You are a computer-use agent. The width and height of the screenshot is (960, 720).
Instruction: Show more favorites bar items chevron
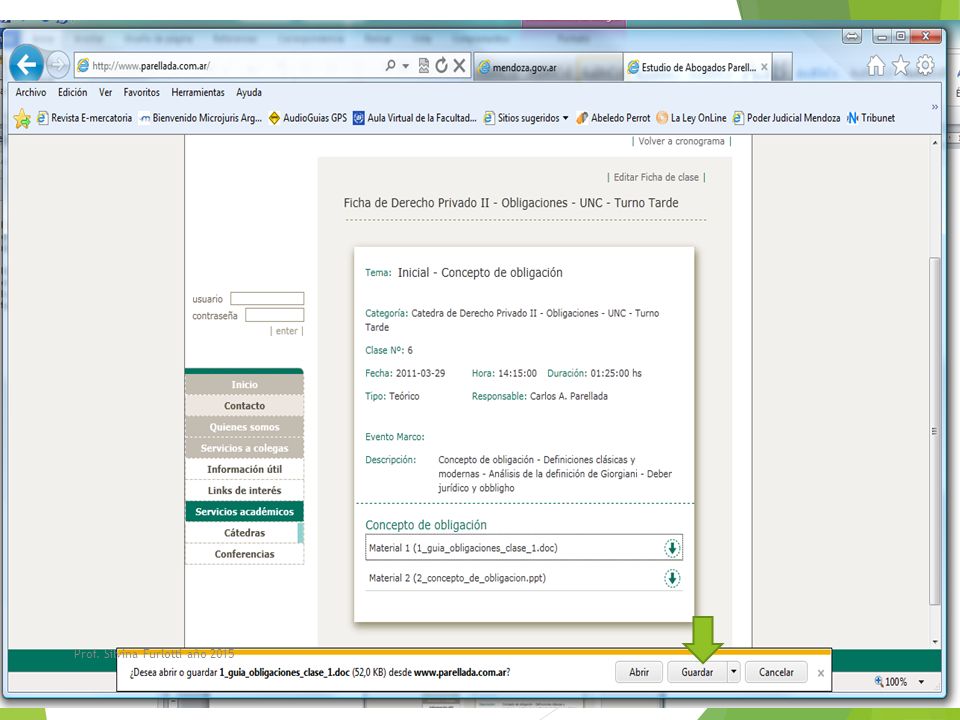tap(934, 107)
